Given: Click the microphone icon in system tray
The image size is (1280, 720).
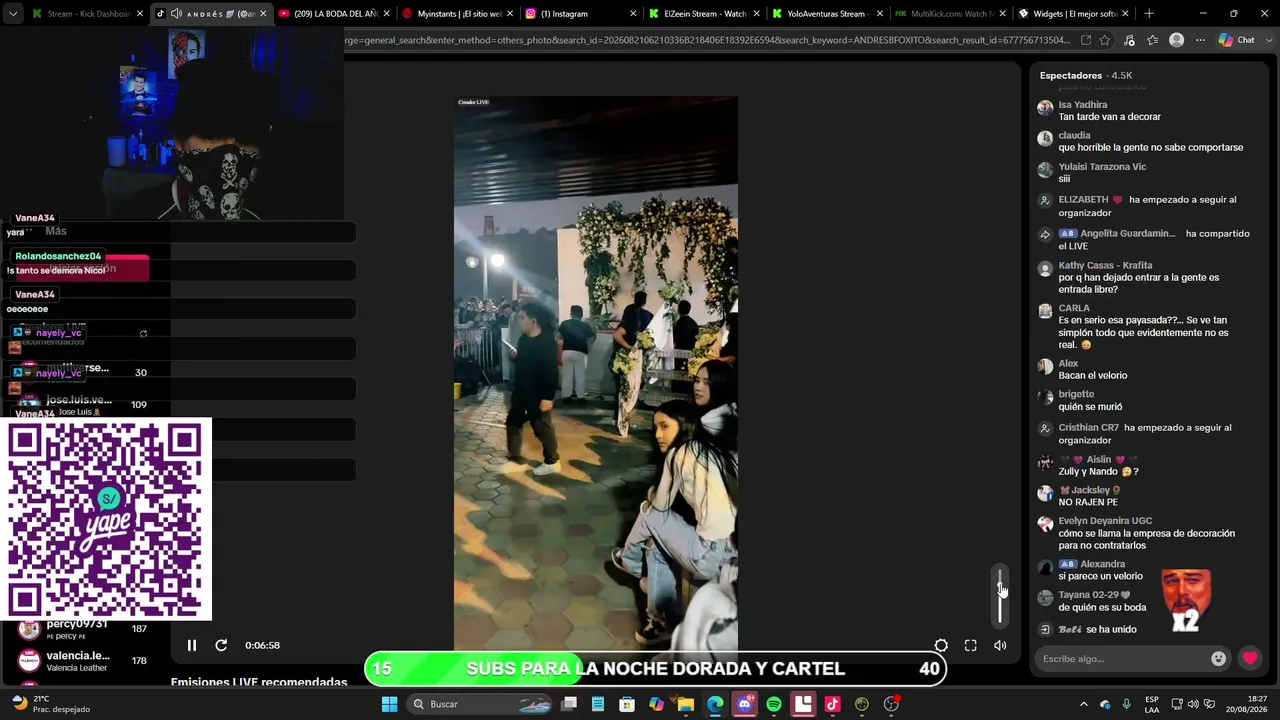Looking at the screenshot, I should point(1126,704).
